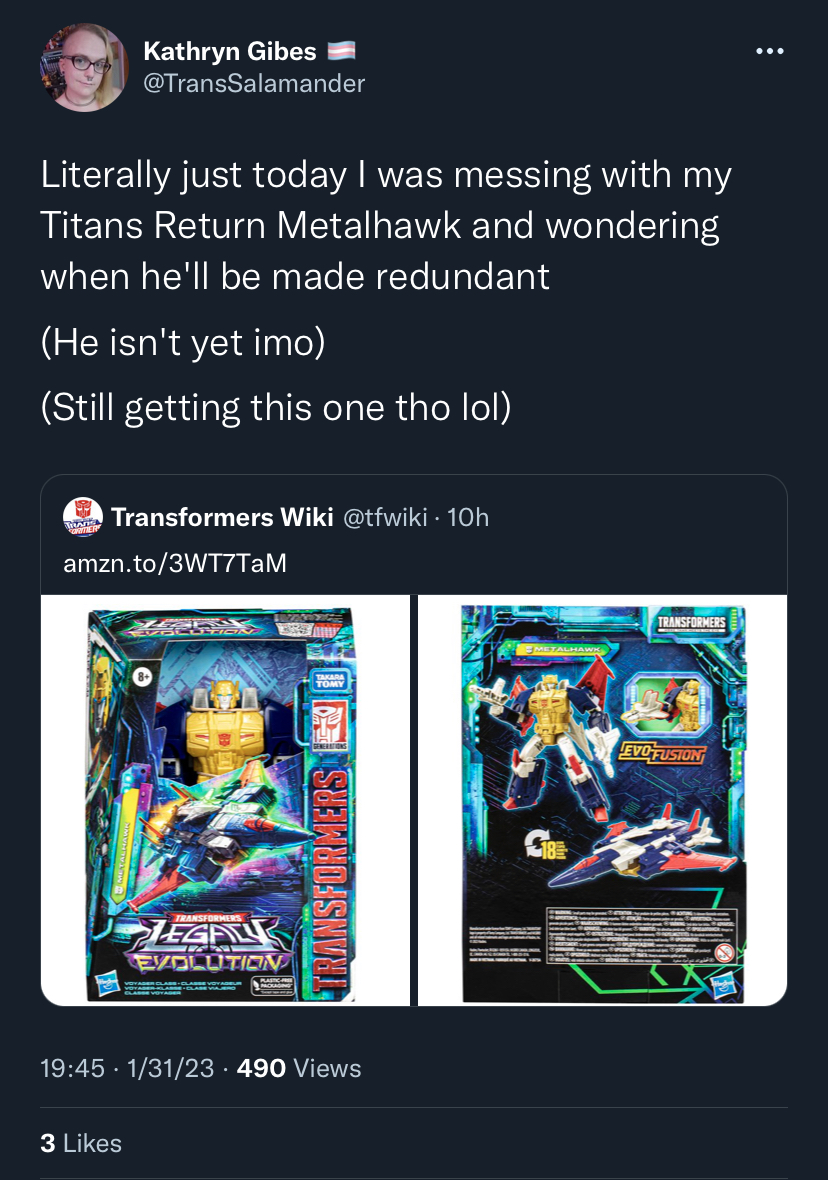Viewport: 828px width, 1180px height.
Task: Open Transformers Wiki account name
Action: click(x=222, y=517)
